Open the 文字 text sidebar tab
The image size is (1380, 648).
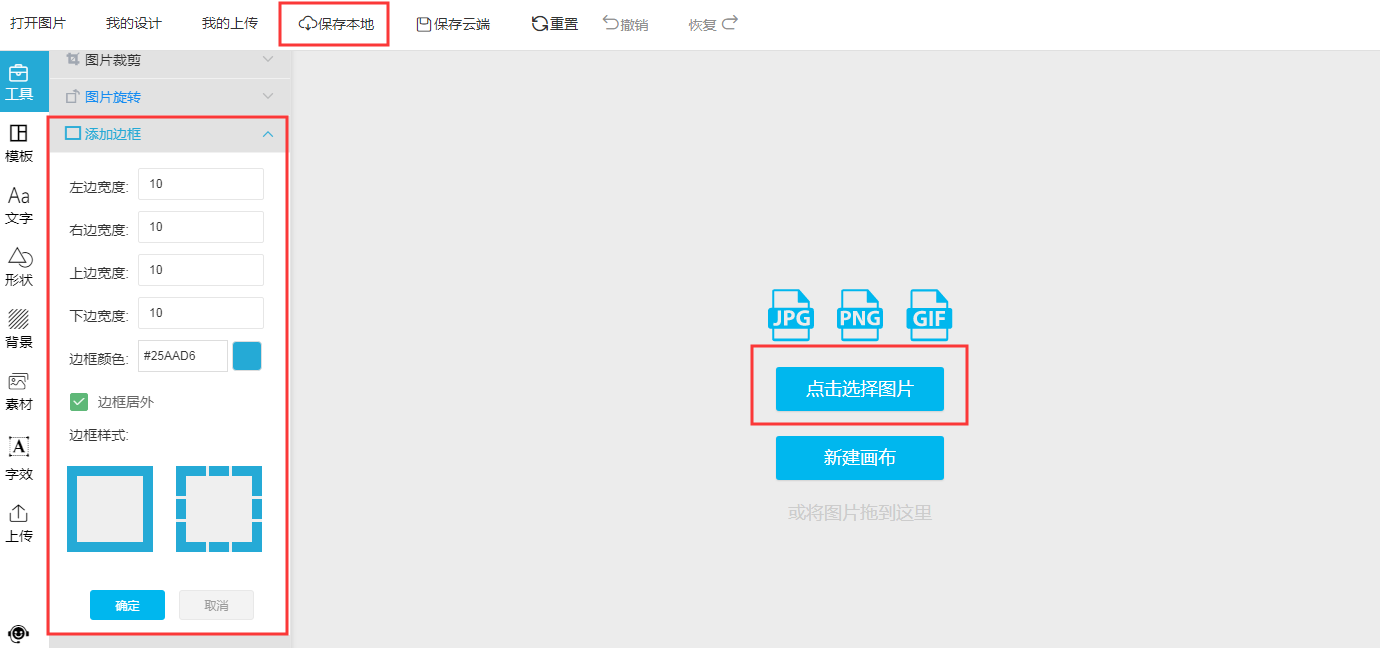[19, 205]
